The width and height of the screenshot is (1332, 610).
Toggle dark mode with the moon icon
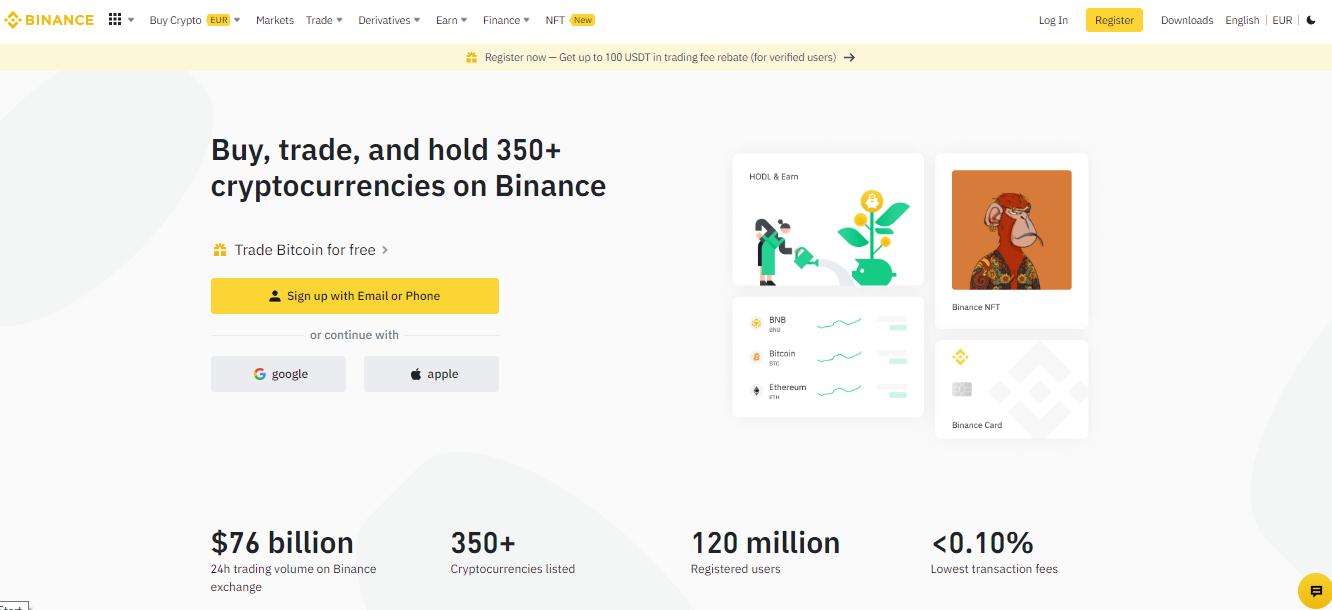point(1311,19)
